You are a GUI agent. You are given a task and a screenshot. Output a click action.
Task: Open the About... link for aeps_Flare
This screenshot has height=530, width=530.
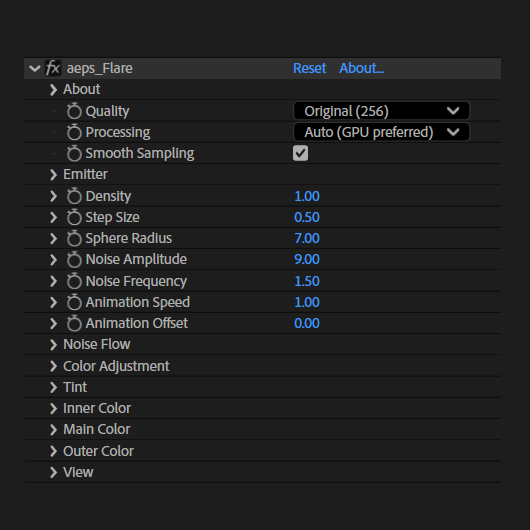361,68
